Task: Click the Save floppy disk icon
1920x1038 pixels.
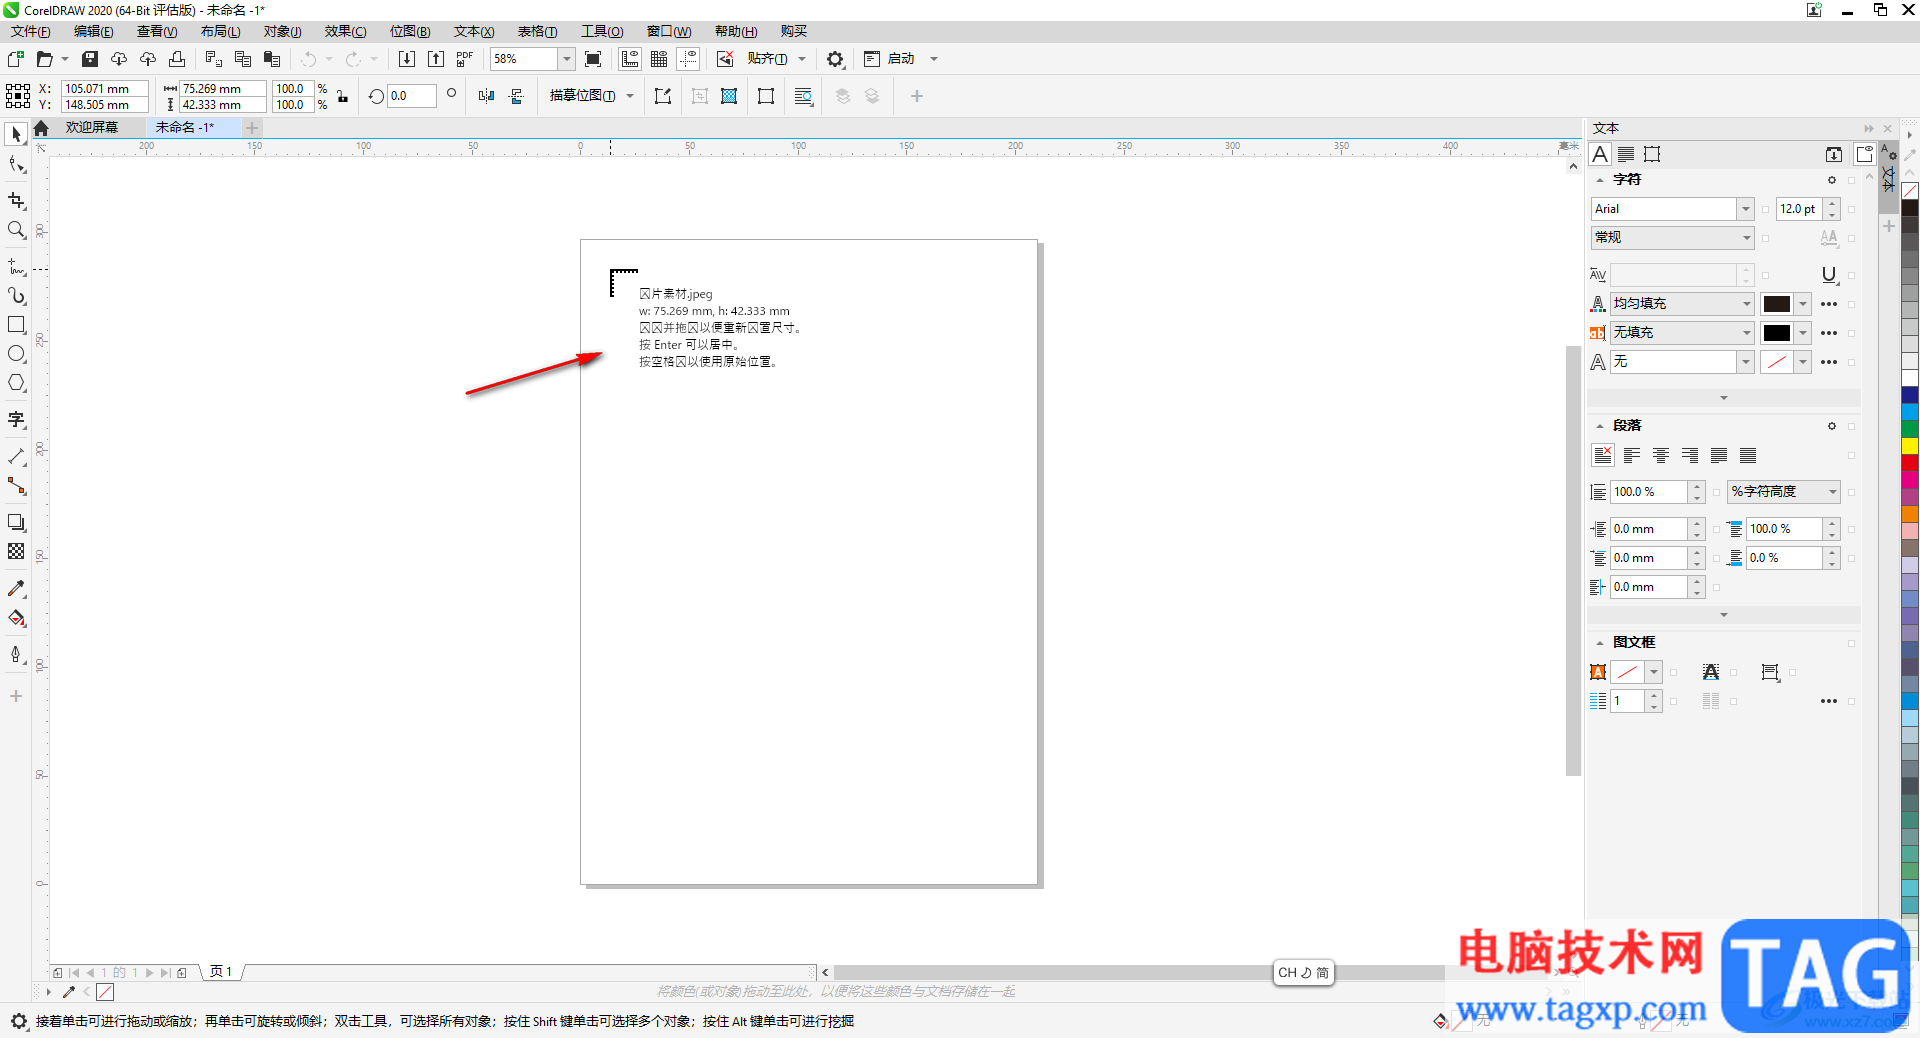Action: pyautogui.click(x=90, y=59)
